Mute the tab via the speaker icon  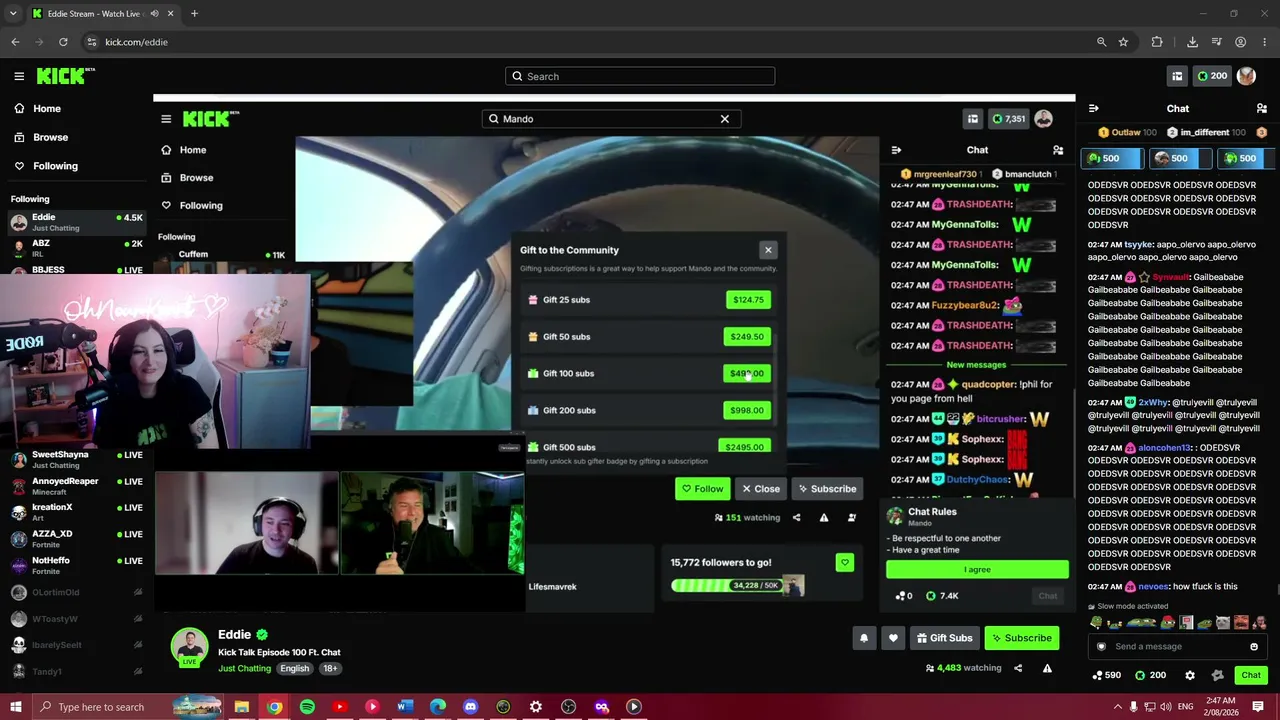pyautogui.click(x=155, y=14)
